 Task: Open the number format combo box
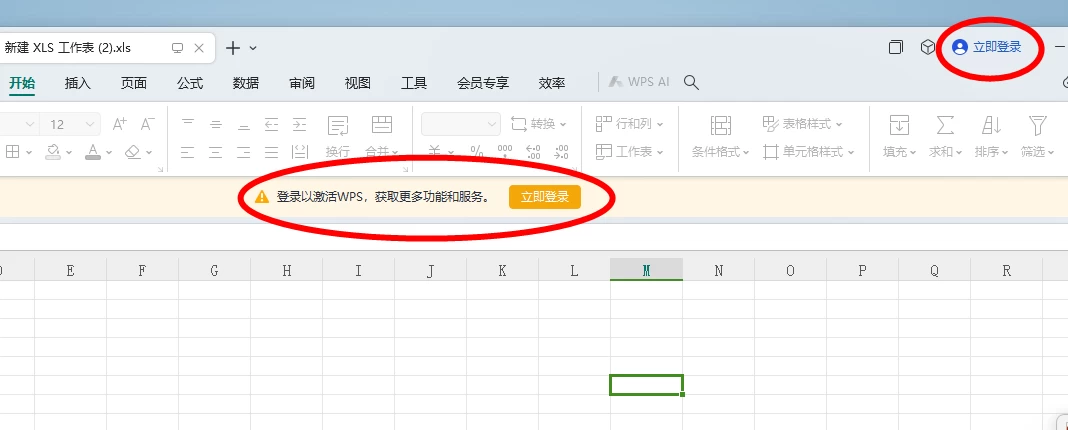(461, 124)
